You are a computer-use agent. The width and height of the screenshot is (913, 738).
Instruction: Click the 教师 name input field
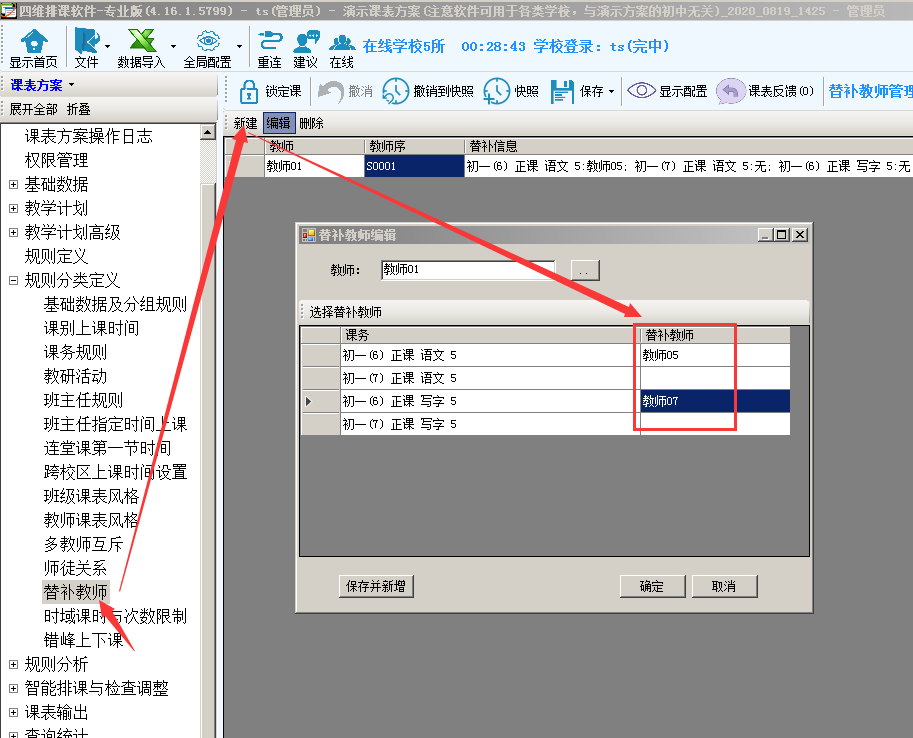click(467, 270)
